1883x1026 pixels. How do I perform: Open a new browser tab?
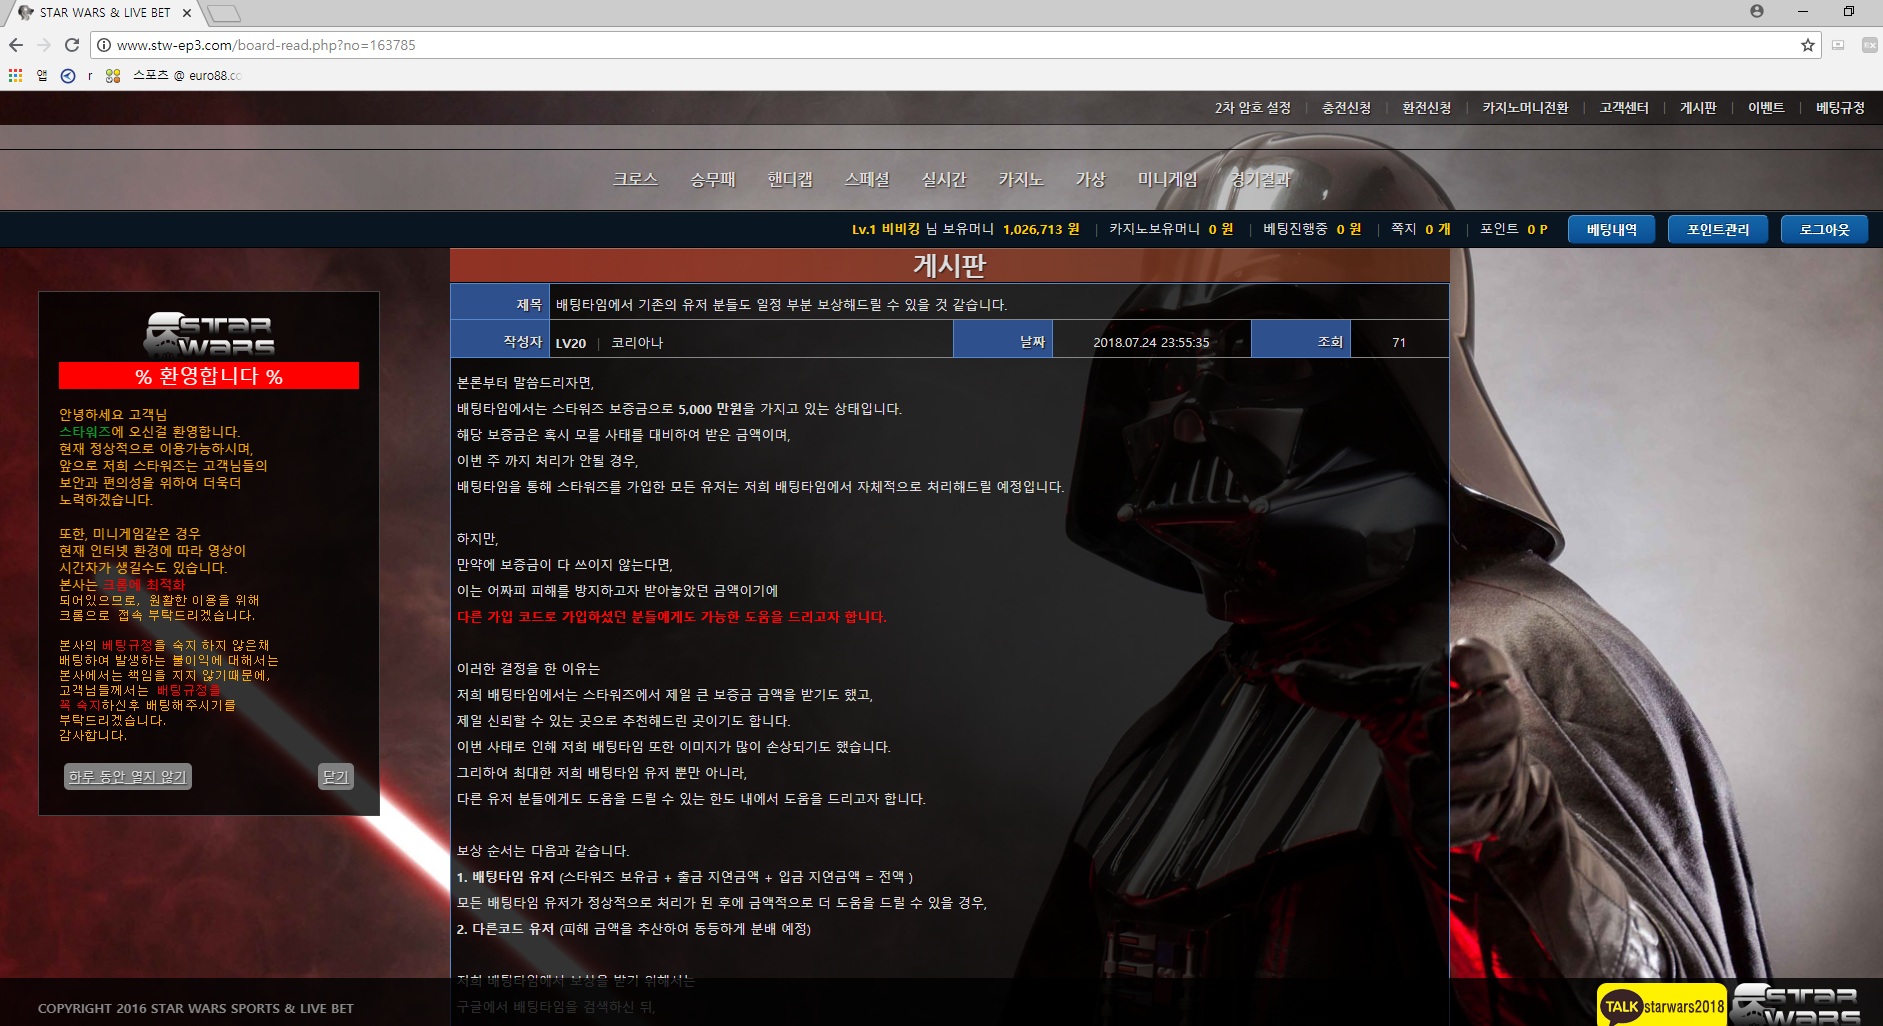(x=224, y=13)
